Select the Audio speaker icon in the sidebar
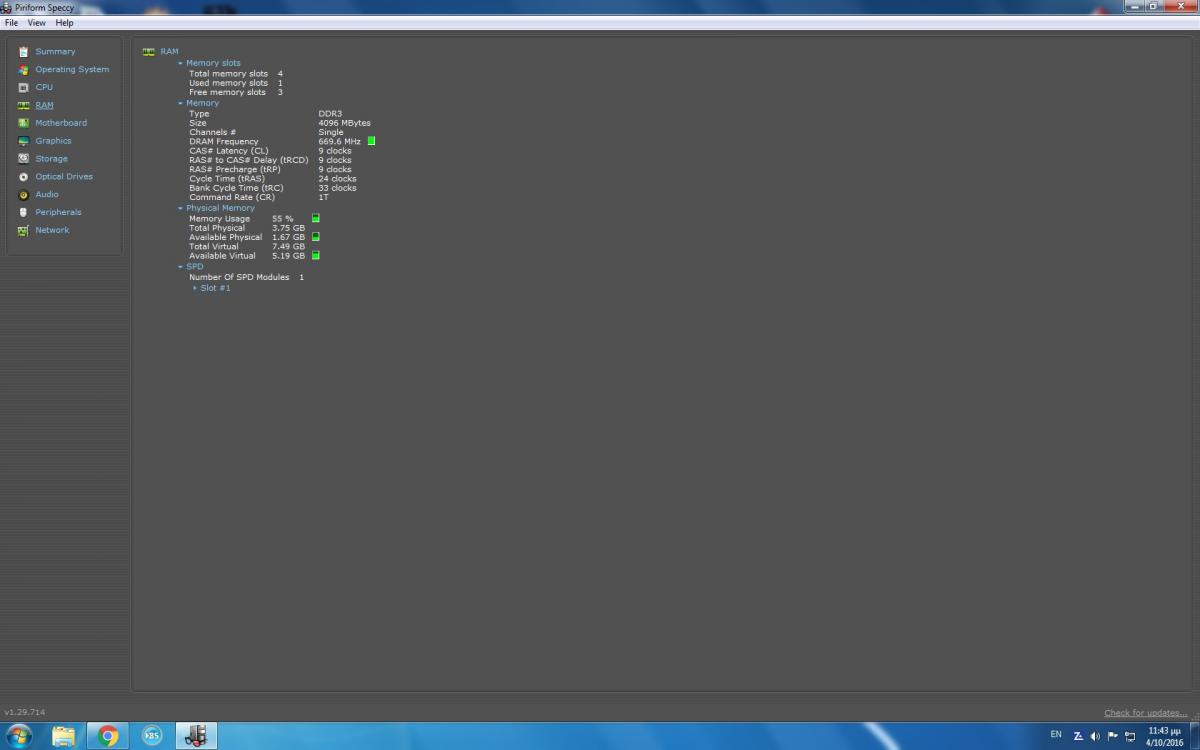Viewport: 1200px width, 750px height. click(24, 195)
